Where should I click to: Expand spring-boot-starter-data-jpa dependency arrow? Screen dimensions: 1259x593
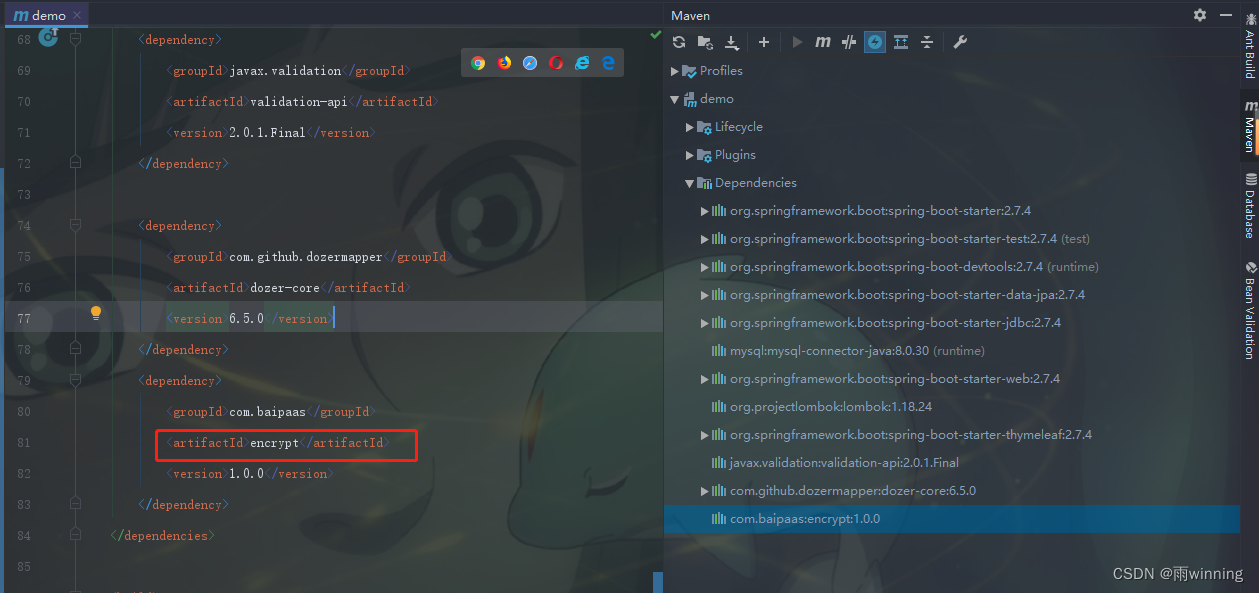704,295
